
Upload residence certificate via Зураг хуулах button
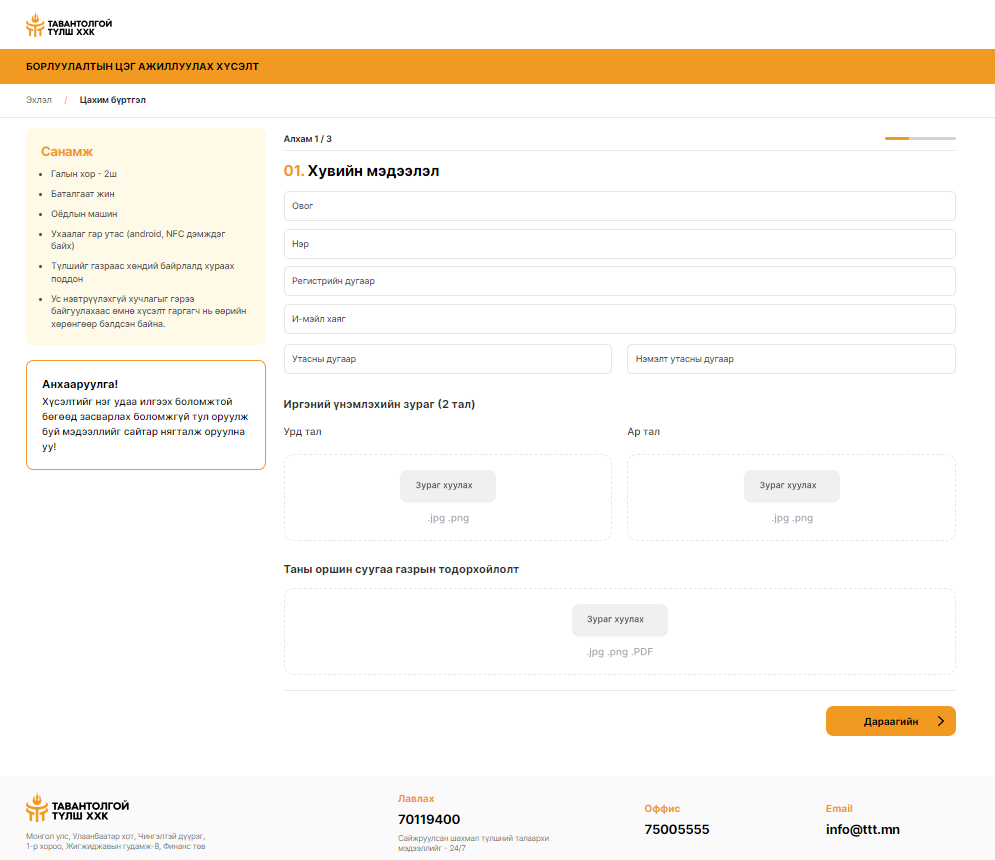(619, 620)
